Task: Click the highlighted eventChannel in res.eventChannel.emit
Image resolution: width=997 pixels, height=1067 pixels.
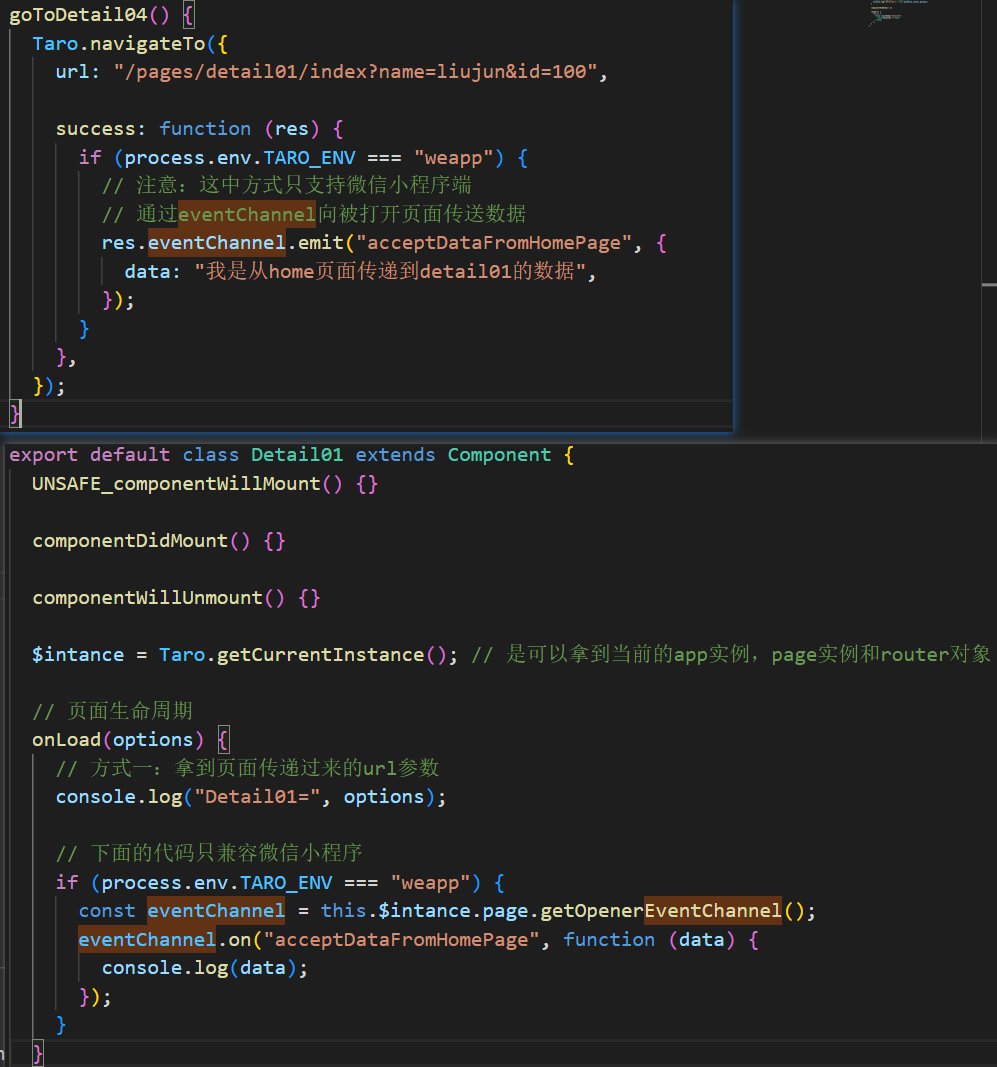Action: (216, 243)
